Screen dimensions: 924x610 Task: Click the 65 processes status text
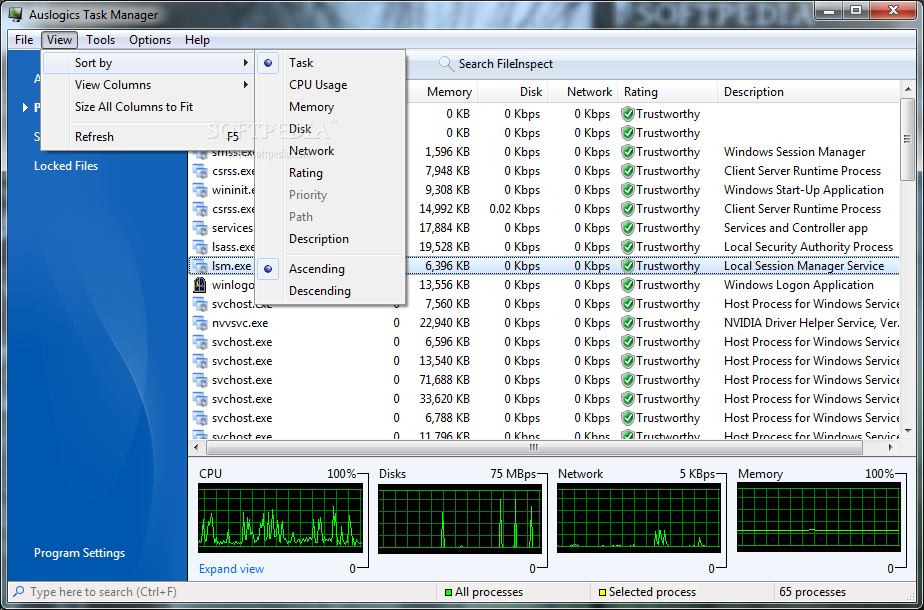[812, 592]
